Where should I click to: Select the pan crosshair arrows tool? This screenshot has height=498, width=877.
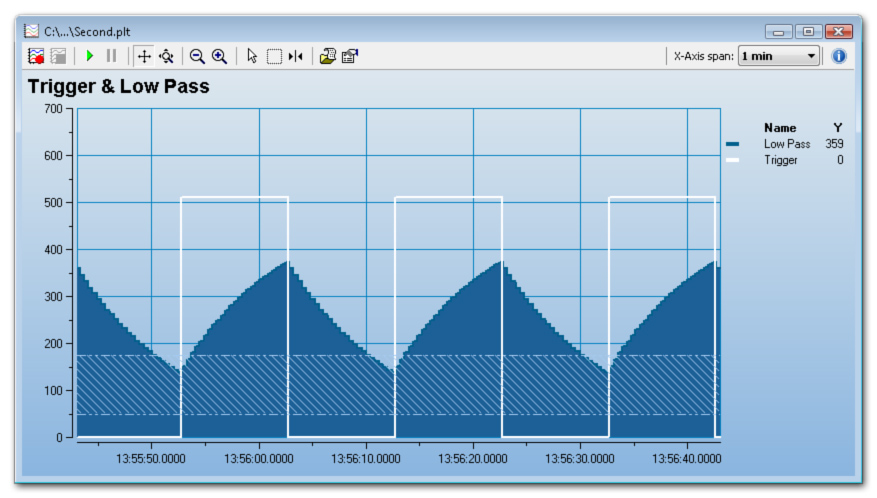pos(145,56)
